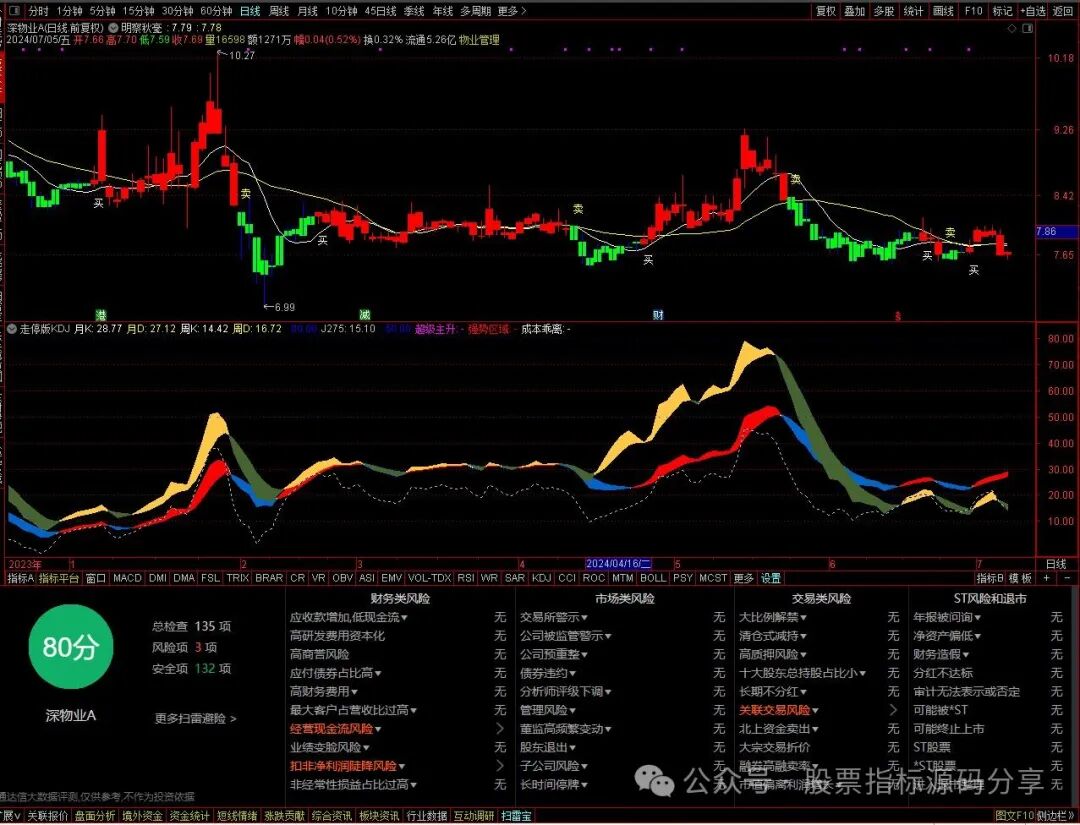Open the 资金统计 bottom tab
This screenshot has height=825, width=1080.
tap(189, 817)
